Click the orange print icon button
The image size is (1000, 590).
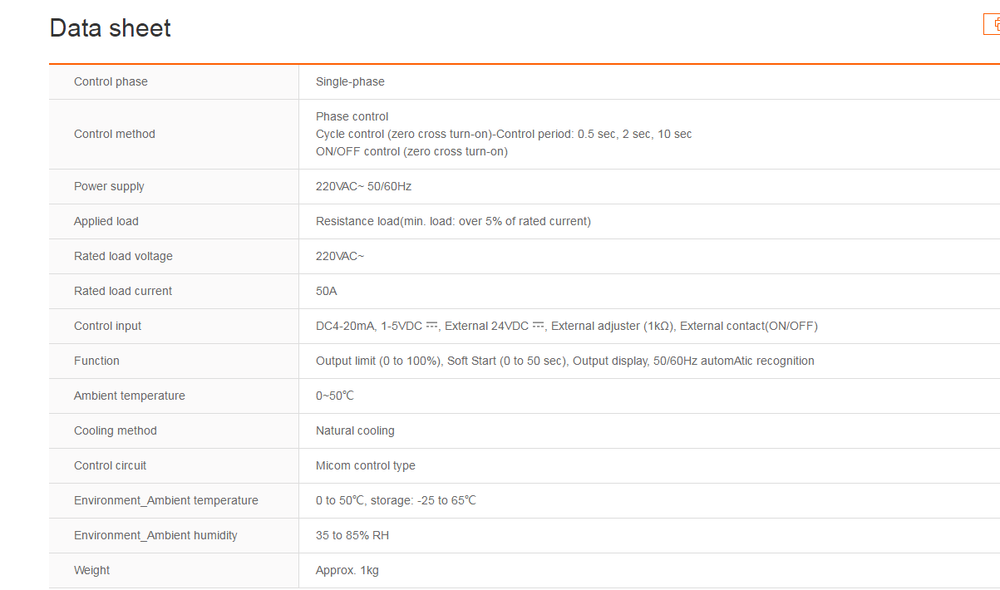point(993,25)
